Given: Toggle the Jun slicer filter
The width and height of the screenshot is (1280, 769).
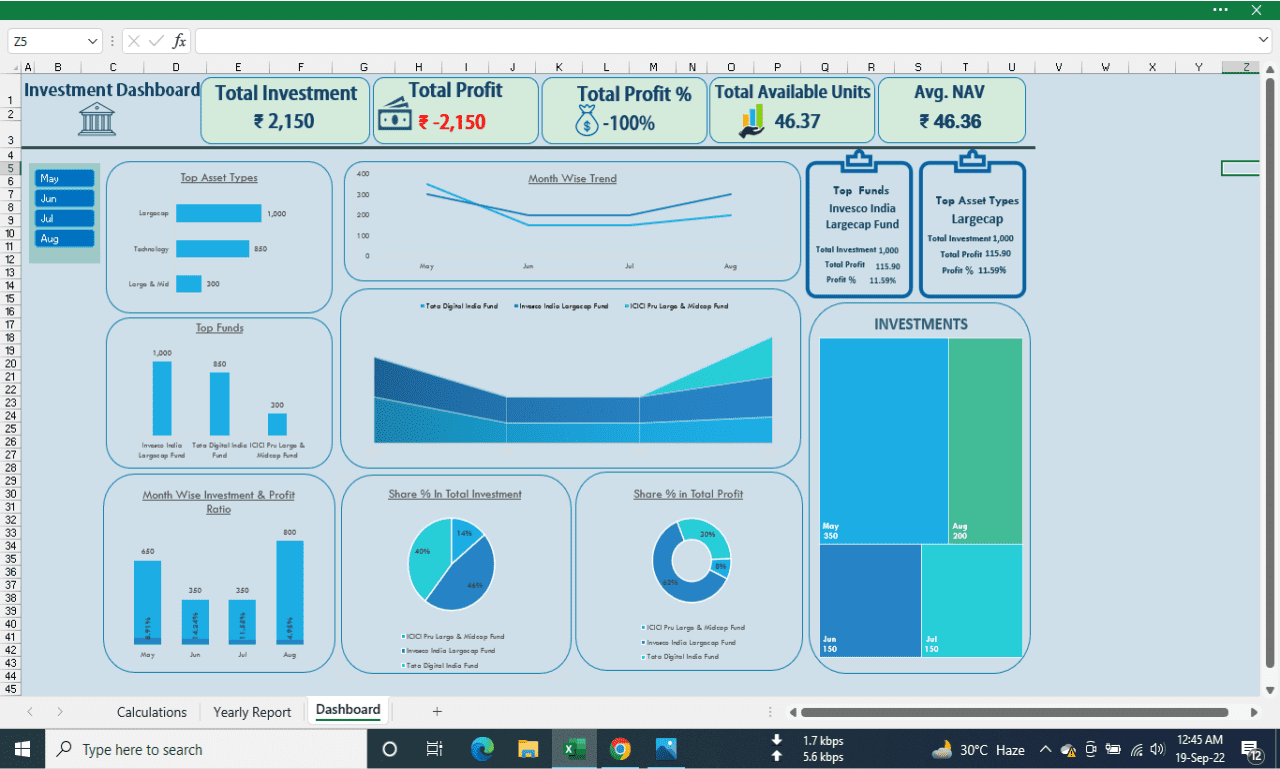Looking at the screenshot, I should click(x=64, y=198).
